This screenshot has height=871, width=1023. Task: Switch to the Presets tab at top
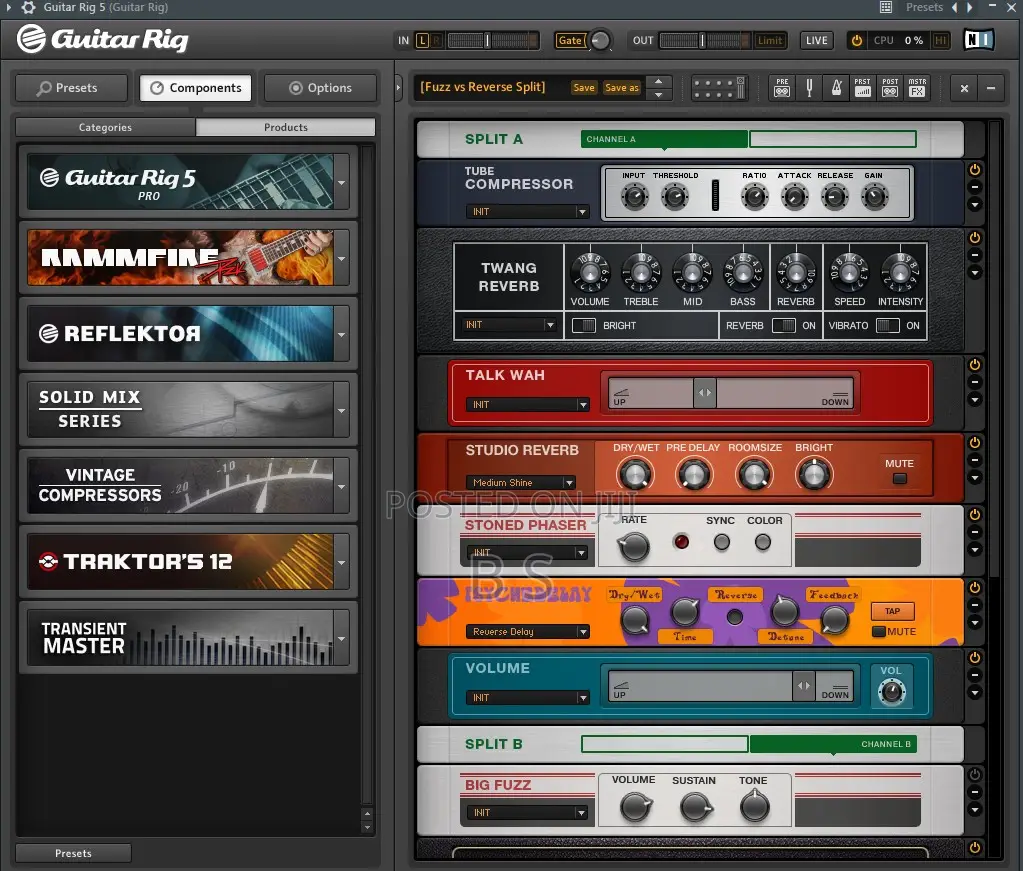[72, 88]
